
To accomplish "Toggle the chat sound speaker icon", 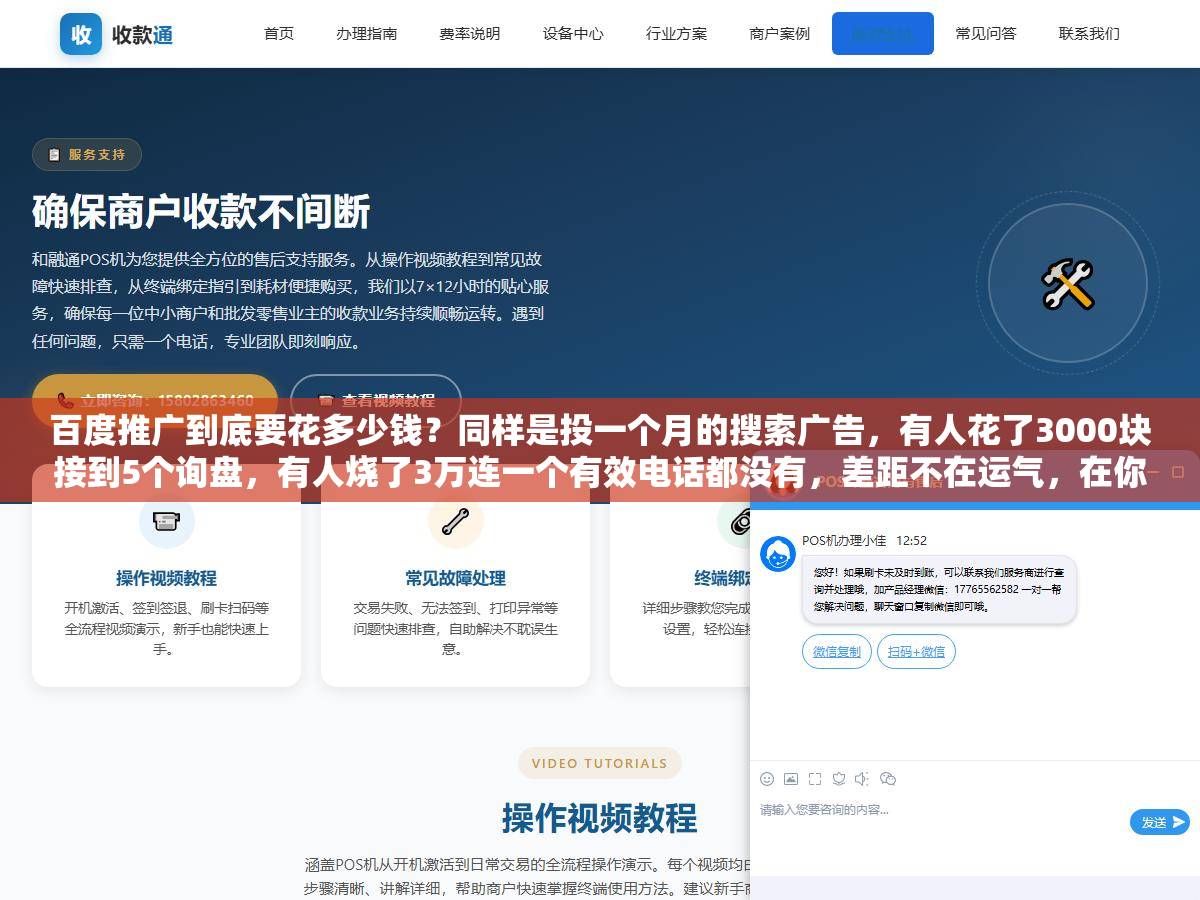I will (x=862, y=779).
